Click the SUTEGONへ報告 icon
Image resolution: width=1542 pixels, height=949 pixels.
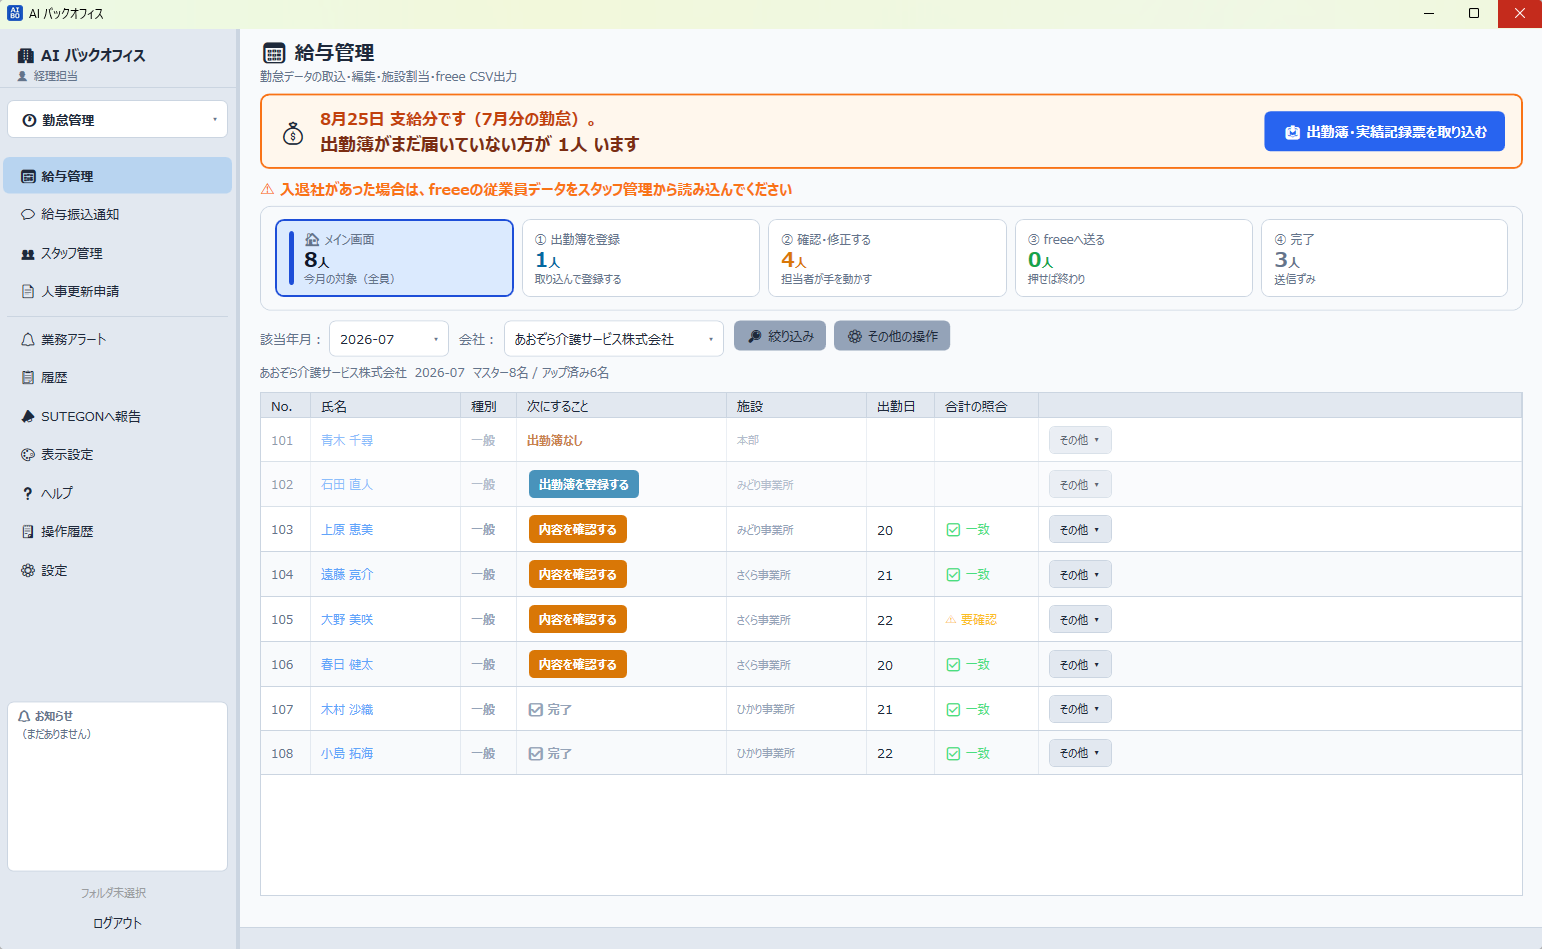point(28,416)
